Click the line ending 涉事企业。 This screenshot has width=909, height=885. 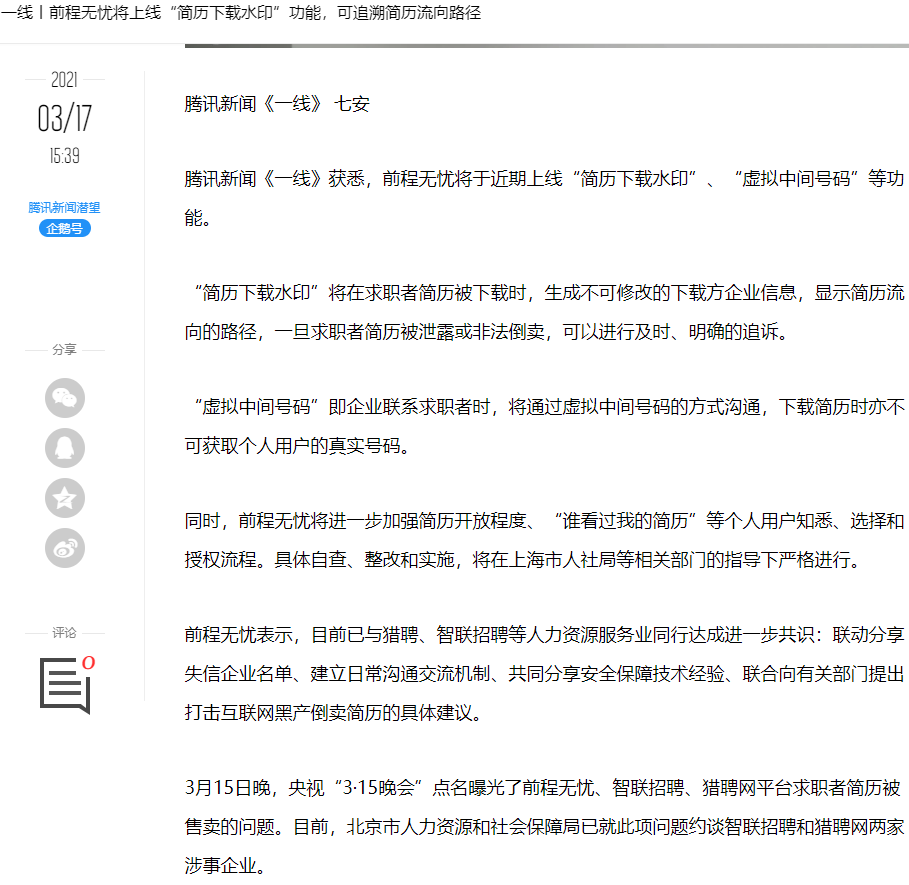(225, 865)
